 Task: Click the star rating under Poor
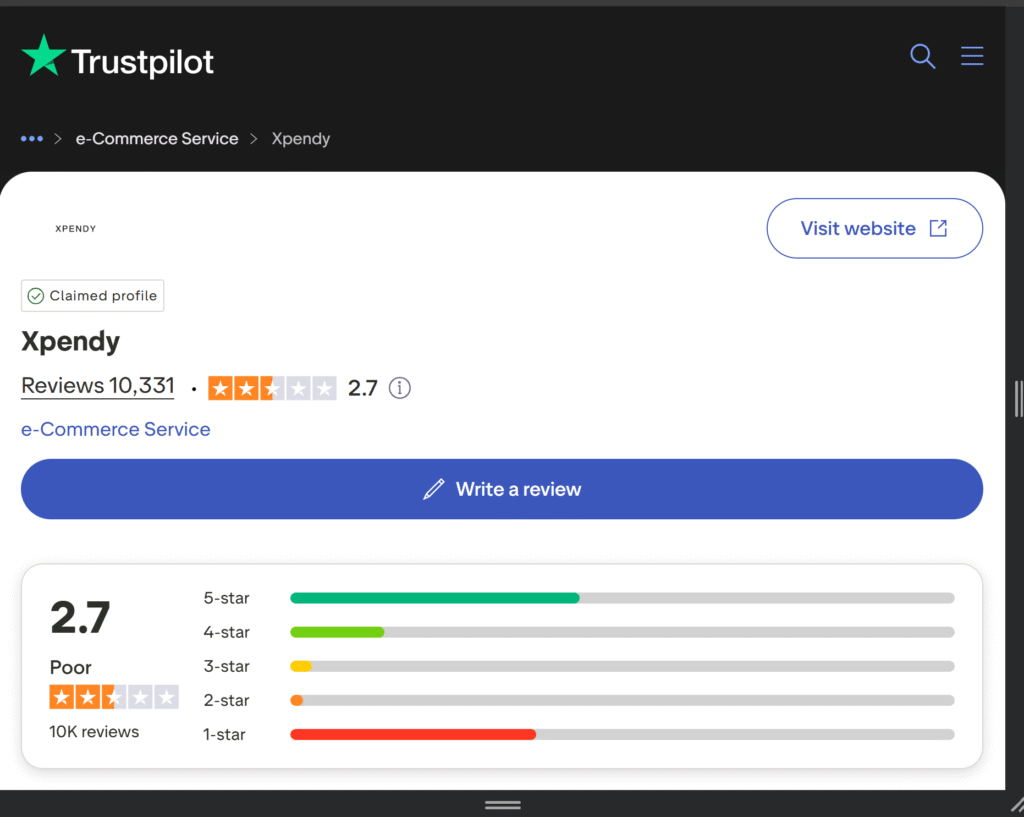(x=114, y=697)
